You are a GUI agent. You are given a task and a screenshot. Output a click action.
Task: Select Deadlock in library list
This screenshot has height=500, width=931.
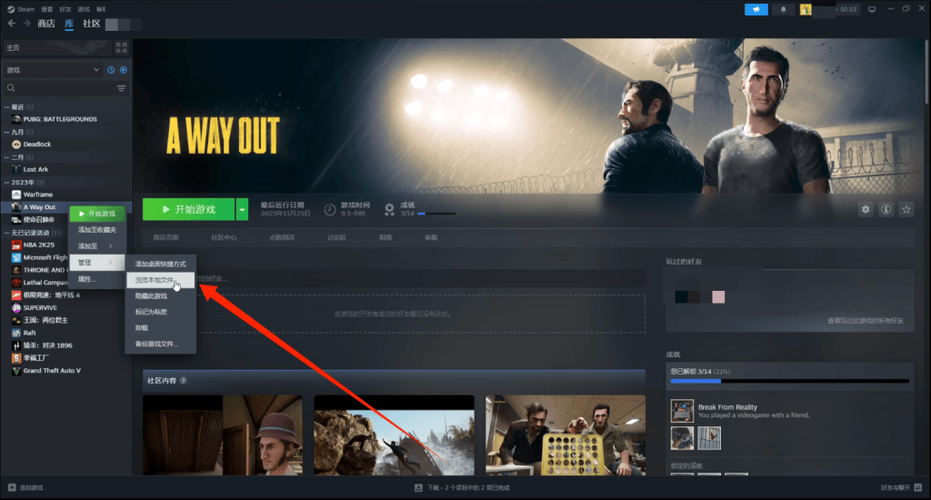point(37,144)
